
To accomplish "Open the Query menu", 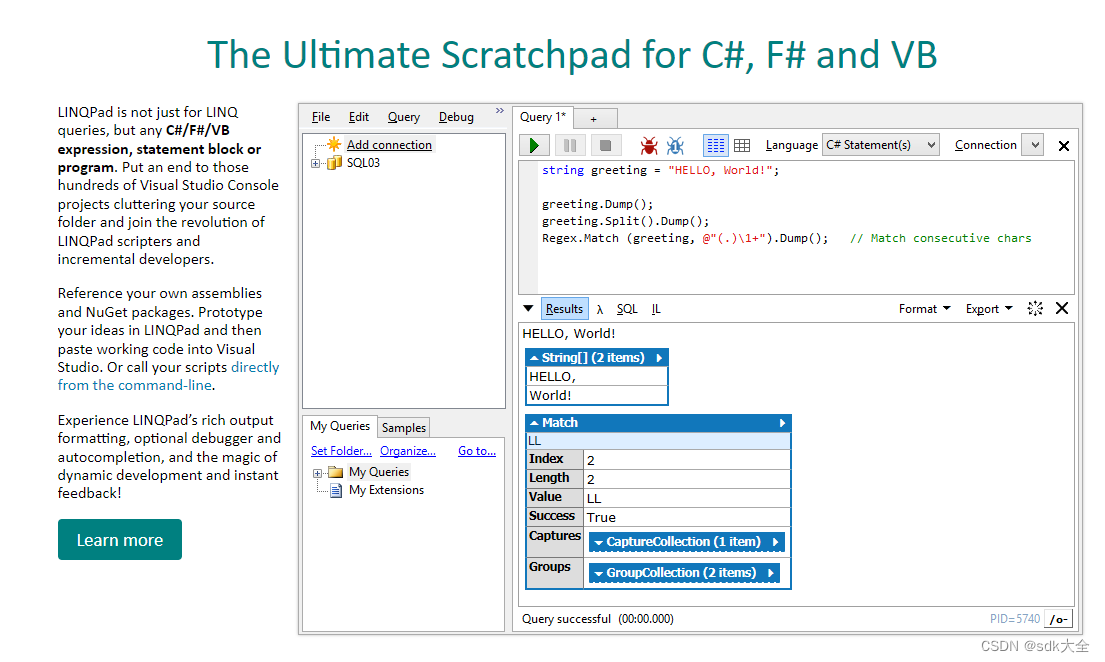I will [403, 117].
